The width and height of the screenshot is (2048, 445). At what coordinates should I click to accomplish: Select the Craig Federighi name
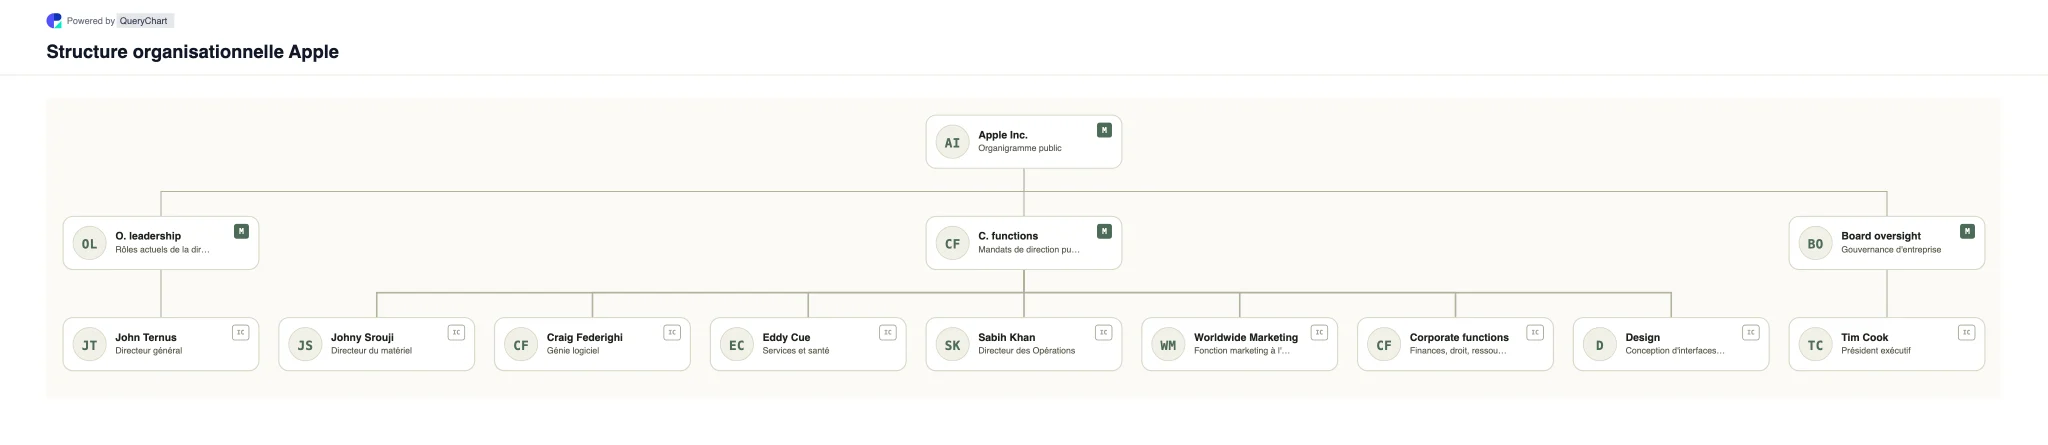[x=585, y=337]
